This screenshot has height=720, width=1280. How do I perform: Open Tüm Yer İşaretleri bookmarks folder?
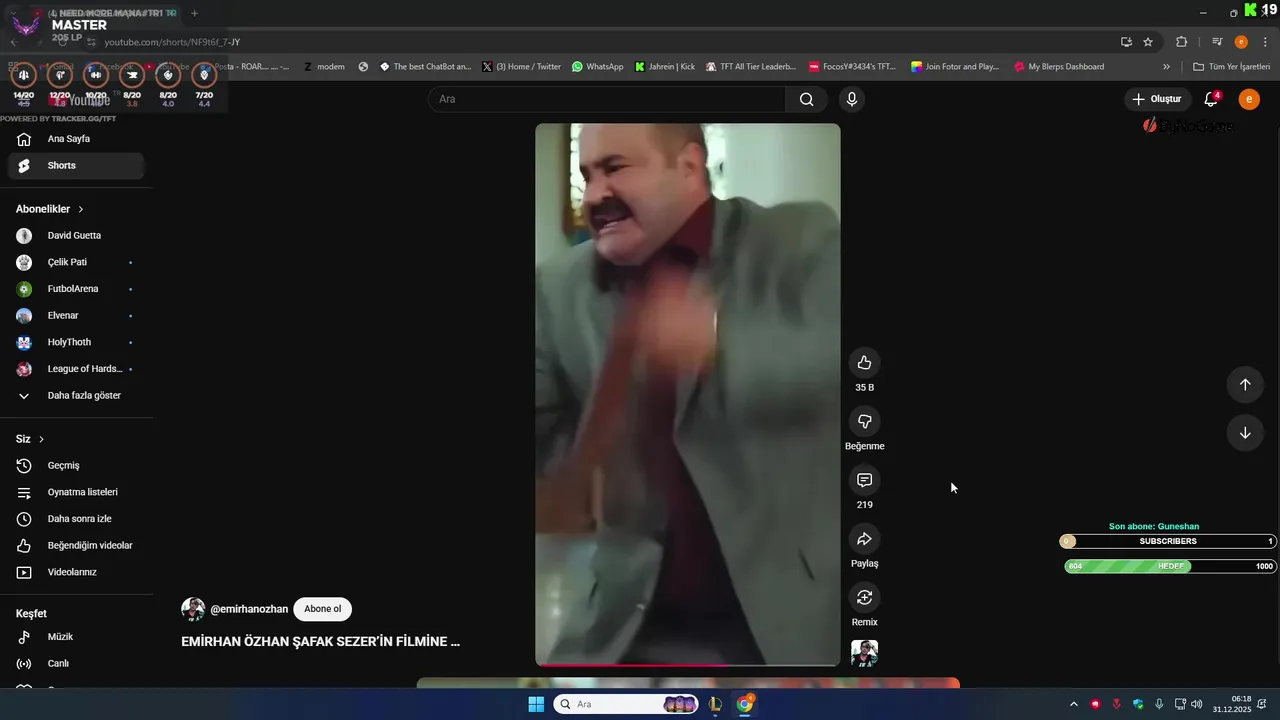1232,67
